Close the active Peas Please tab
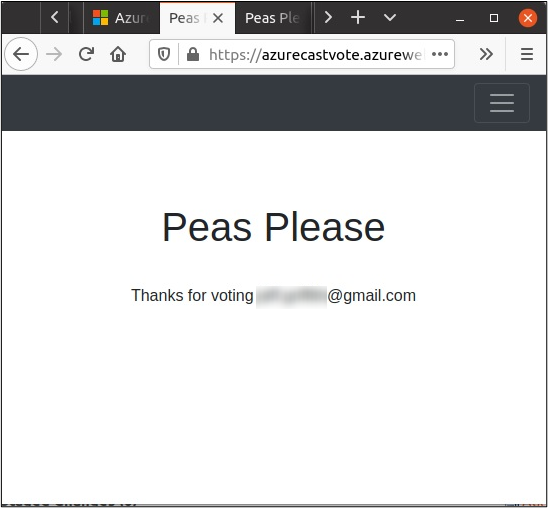This screenshot has height=508, width=548. pos(218,18)
